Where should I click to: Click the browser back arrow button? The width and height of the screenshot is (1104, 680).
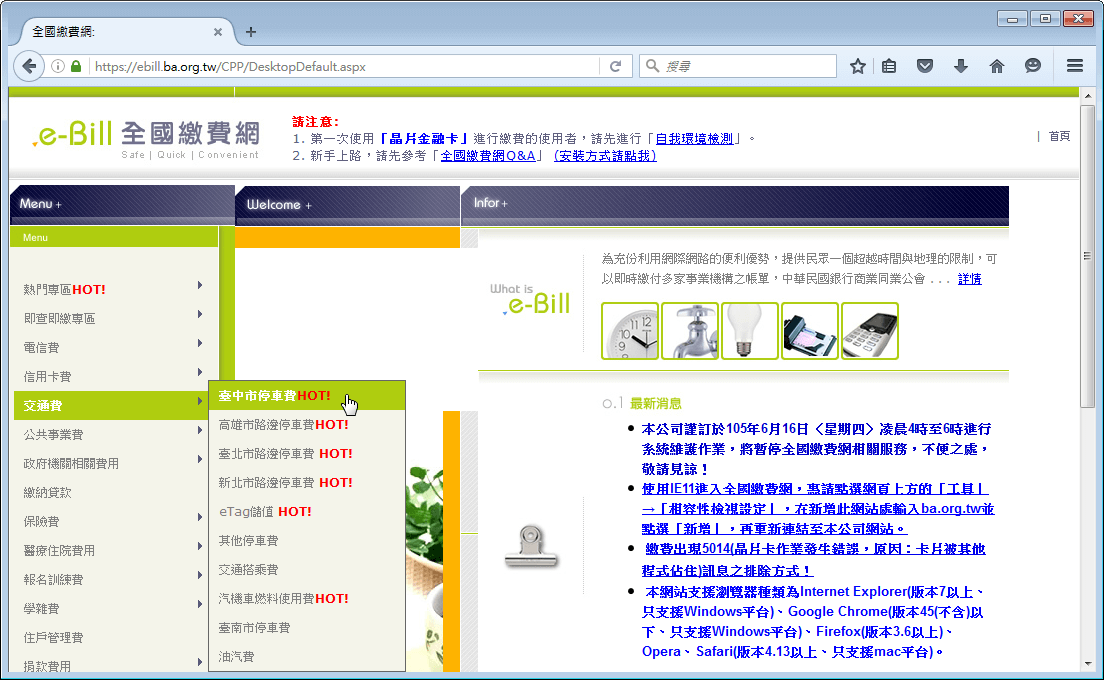pos(30,66)
